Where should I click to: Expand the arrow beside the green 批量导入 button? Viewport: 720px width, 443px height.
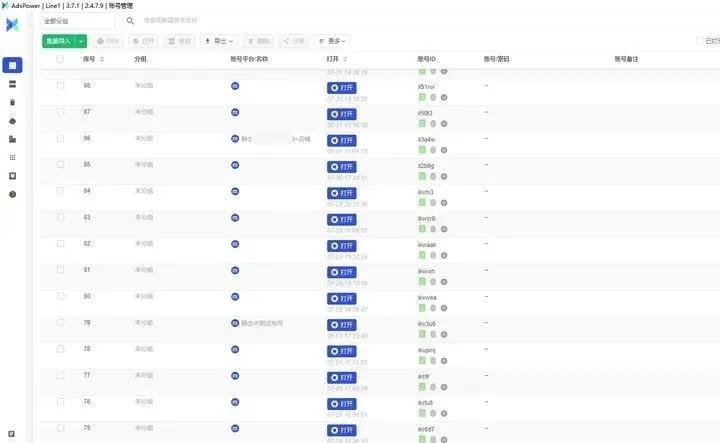tap(81, 41)
